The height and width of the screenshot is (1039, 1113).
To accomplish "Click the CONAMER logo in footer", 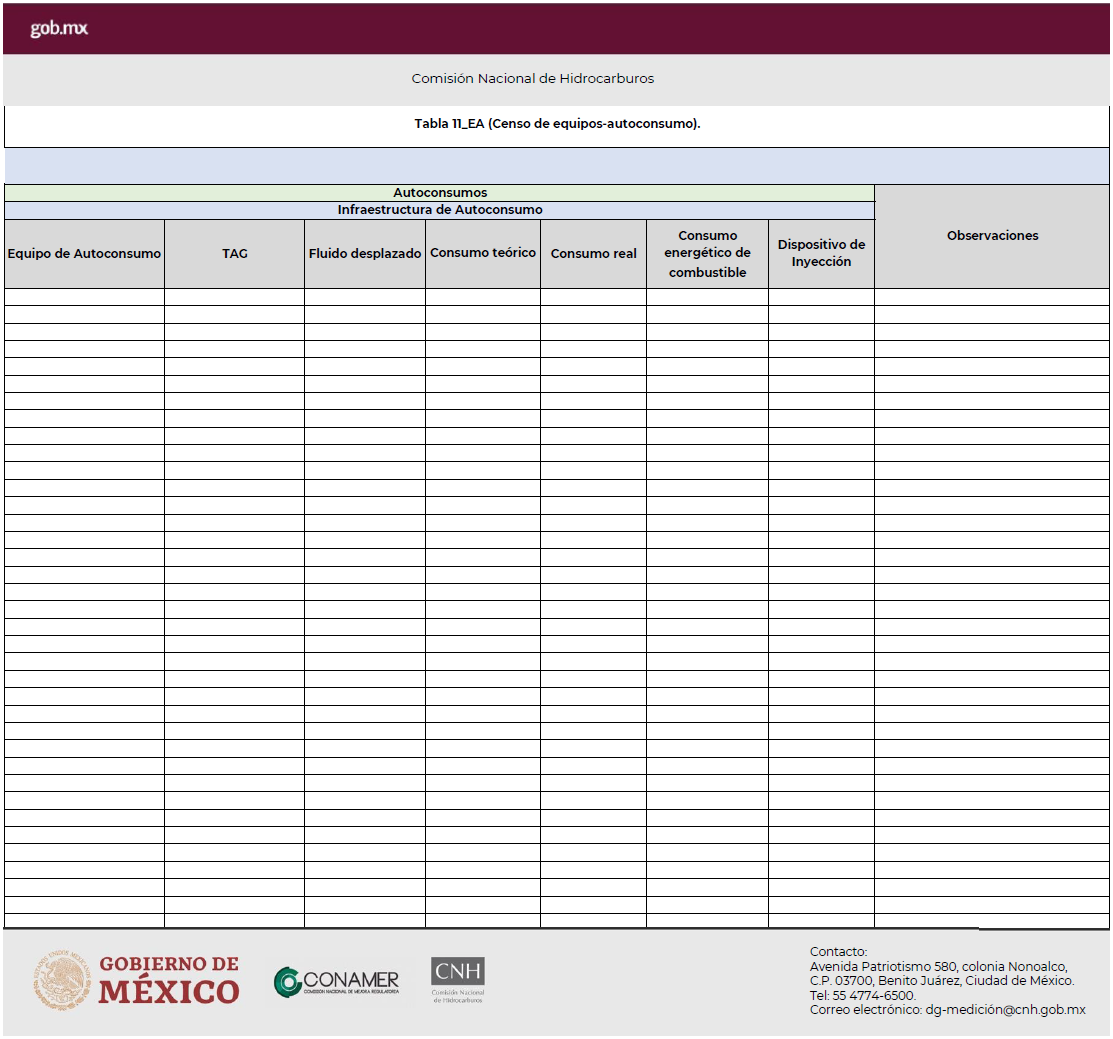I will [337, 981].
